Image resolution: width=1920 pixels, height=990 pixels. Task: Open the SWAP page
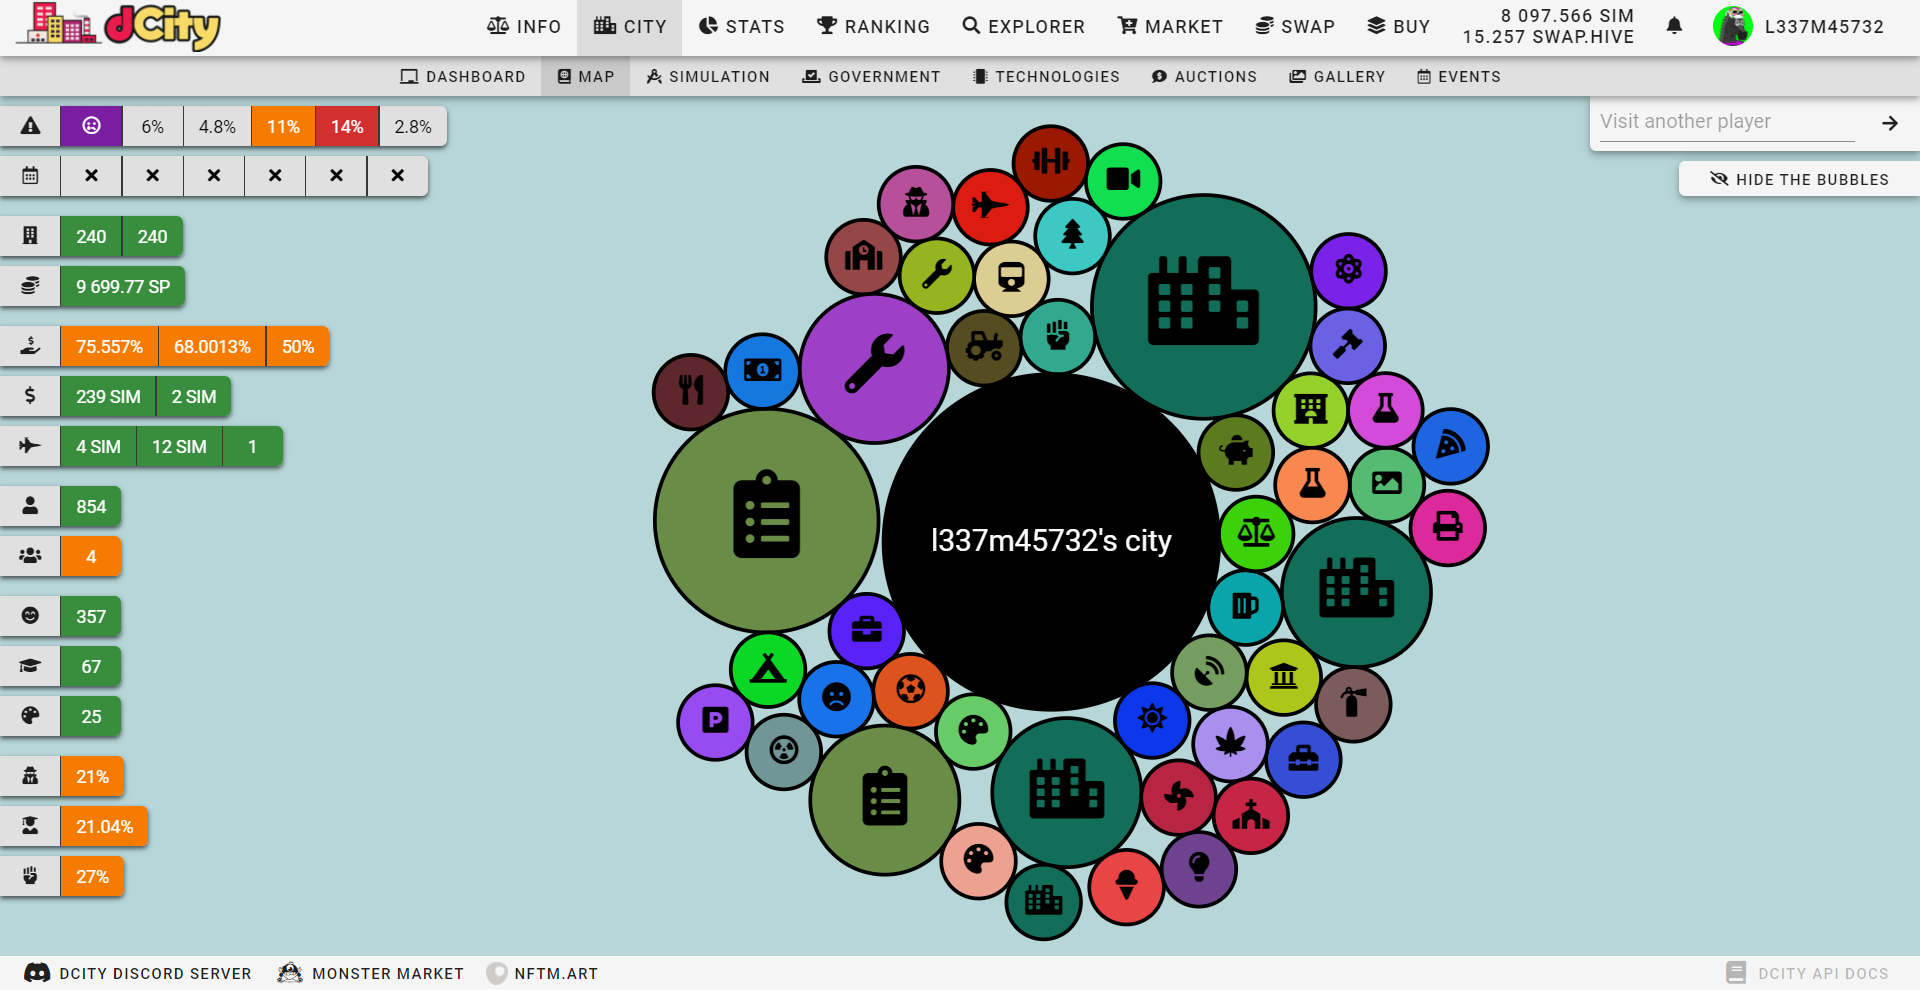[1295, 27]
